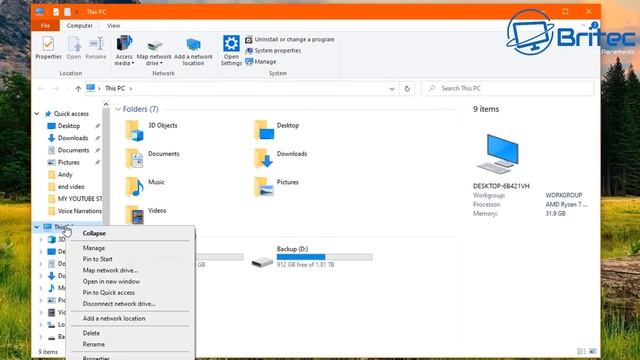
Task: Open Voice Narrations folder in sidebar
Action: (74, 211)
